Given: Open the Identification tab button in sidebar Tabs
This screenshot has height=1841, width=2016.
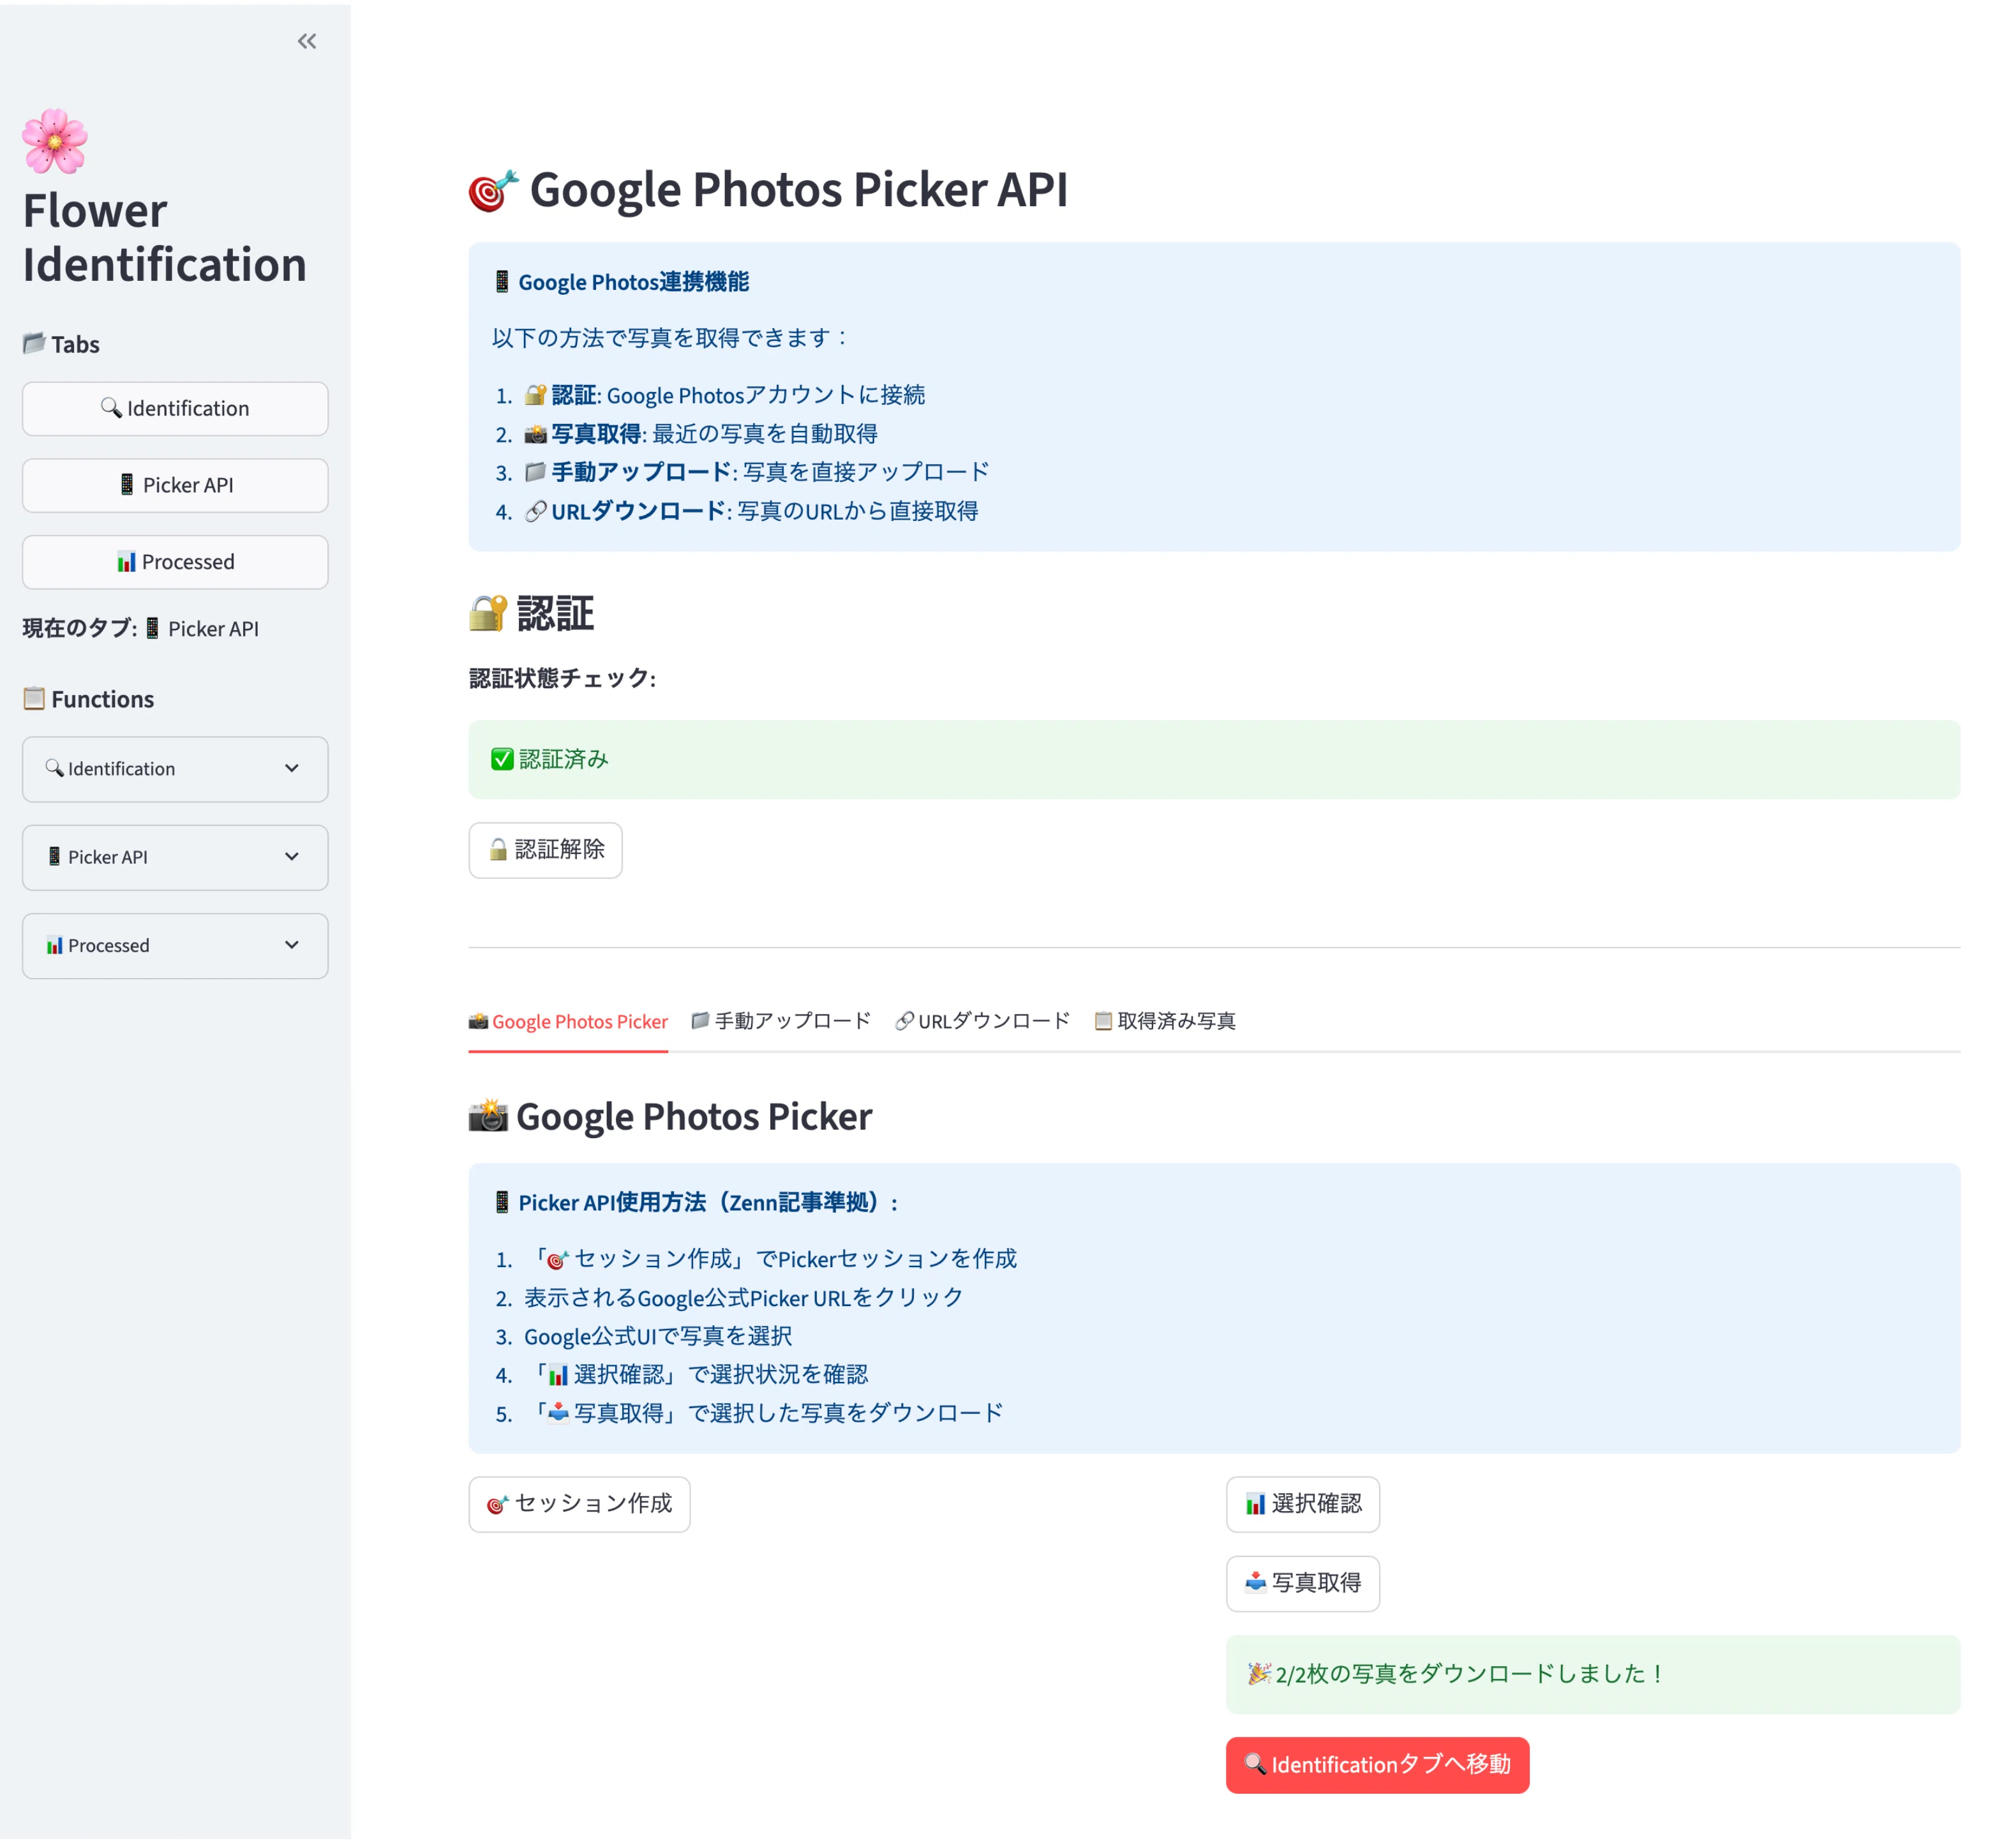Looking at the screenshot, I should pos(175,408).
